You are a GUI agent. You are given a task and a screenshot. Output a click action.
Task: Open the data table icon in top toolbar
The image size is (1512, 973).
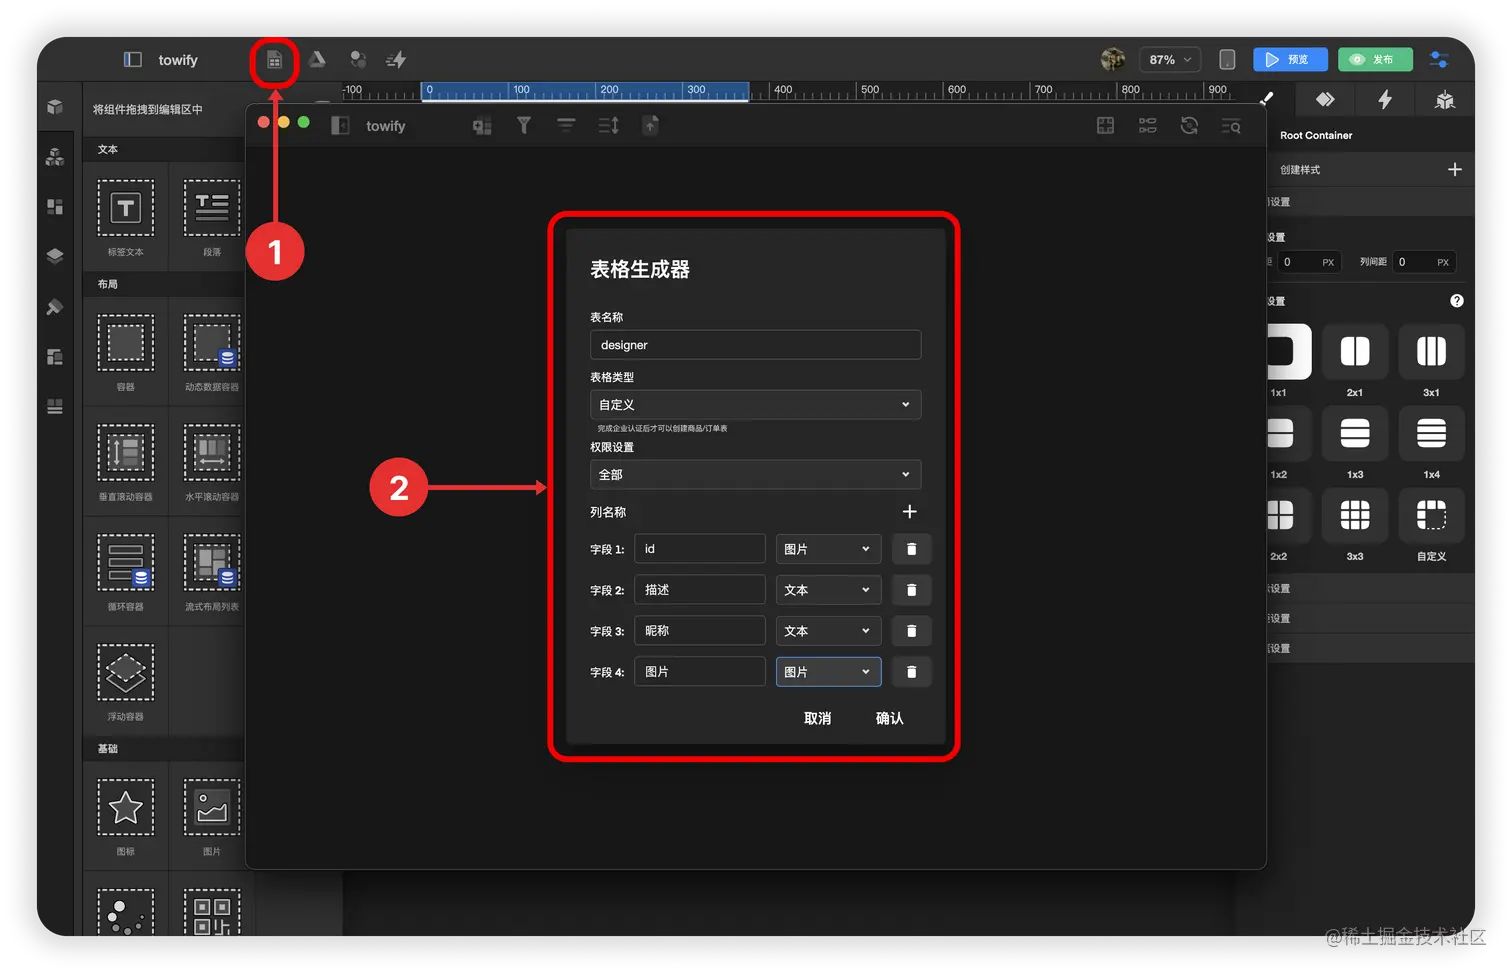coord(274,61)
